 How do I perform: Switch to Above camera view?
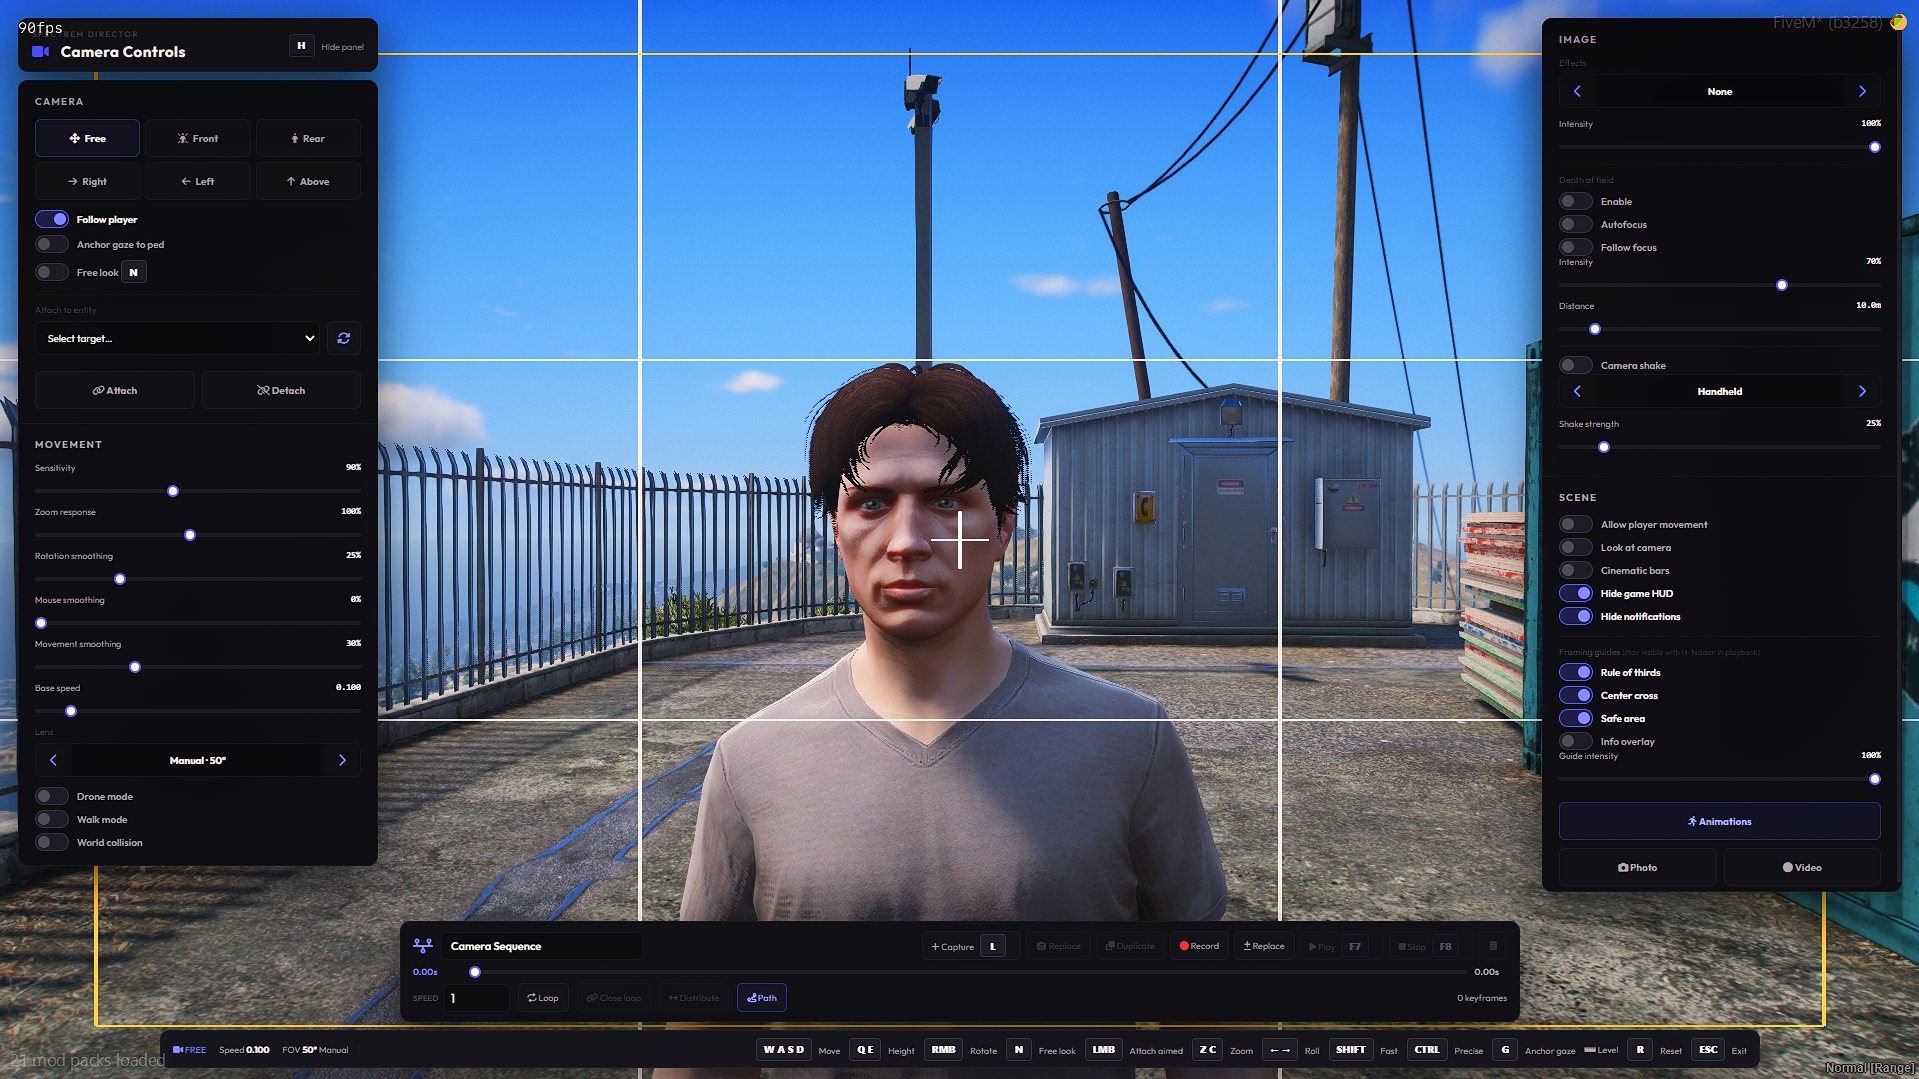[x=308, y=181]
